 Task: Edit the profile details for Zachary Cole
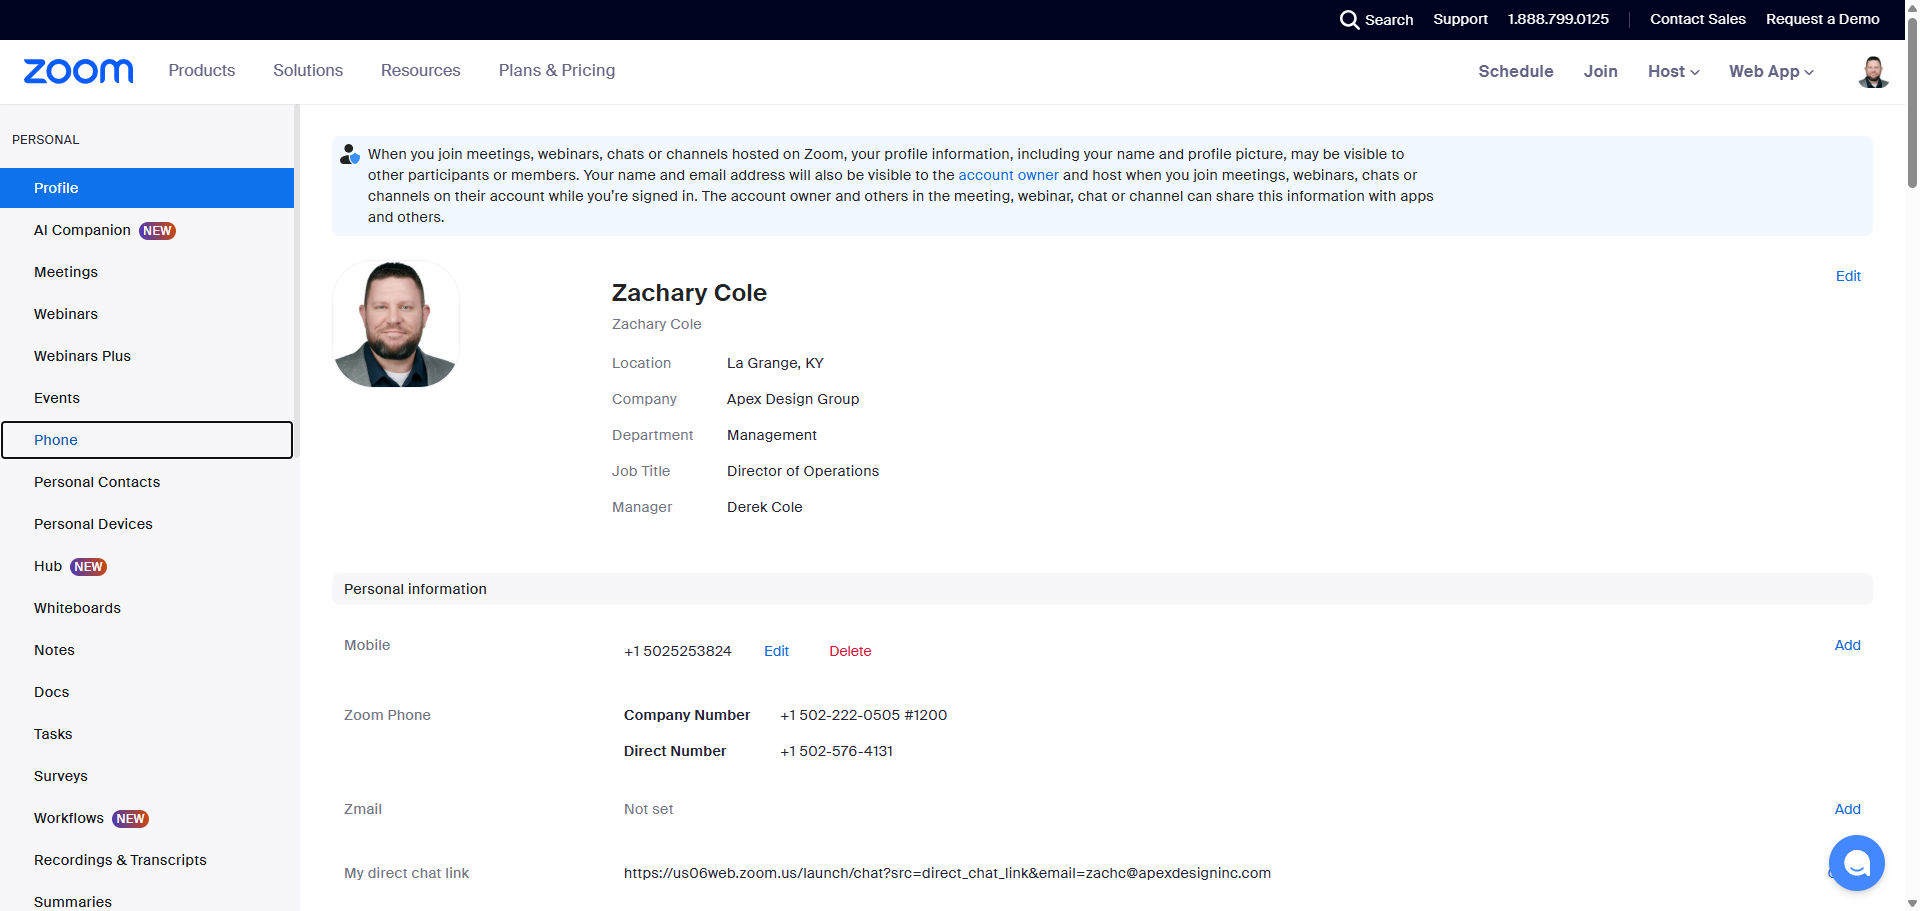1847,276
